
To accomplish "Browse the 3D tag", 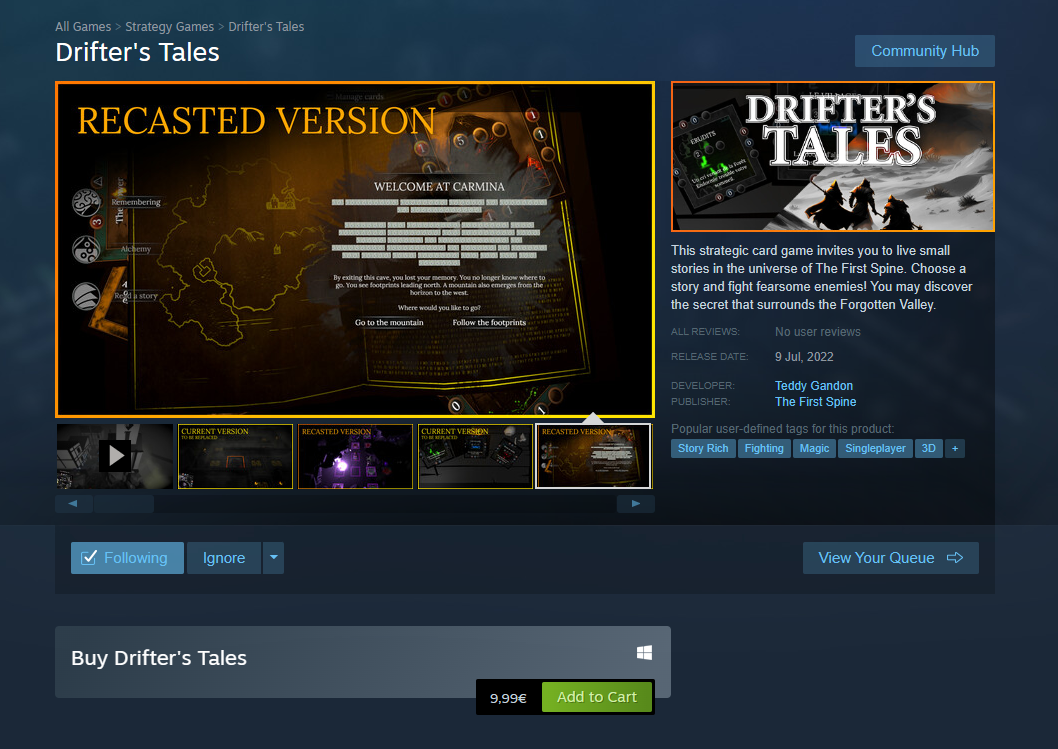I will [928, 448].
